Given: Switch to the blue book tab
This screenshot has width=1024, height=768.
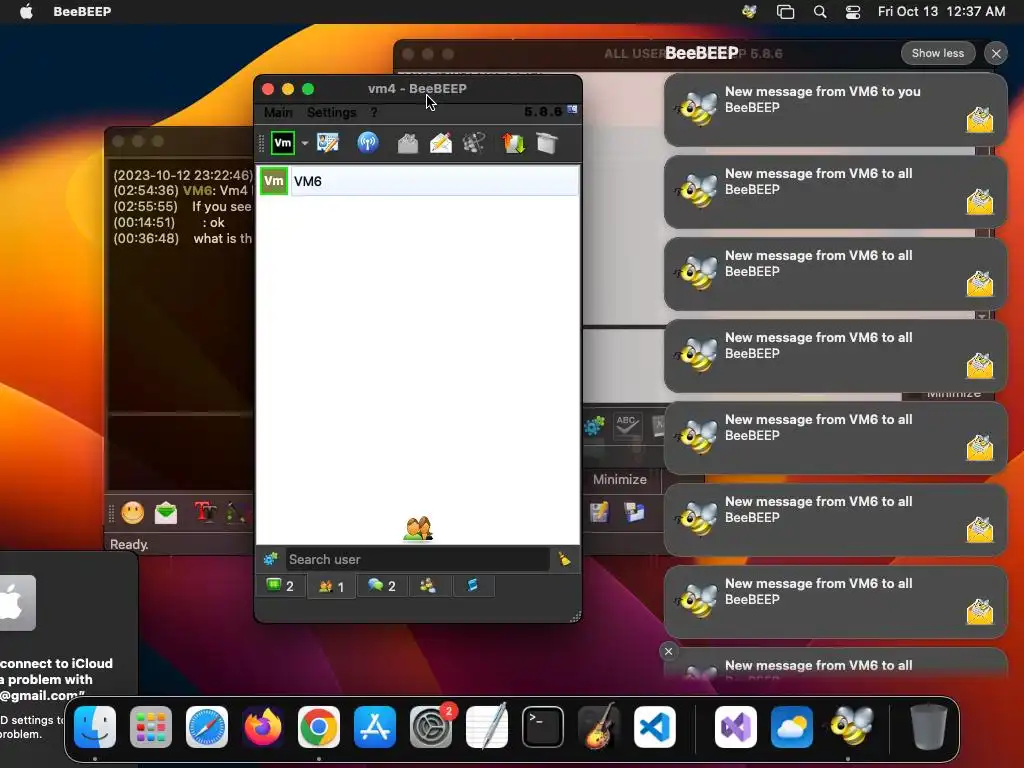Looking at the screenshot, I should (473, 586).
